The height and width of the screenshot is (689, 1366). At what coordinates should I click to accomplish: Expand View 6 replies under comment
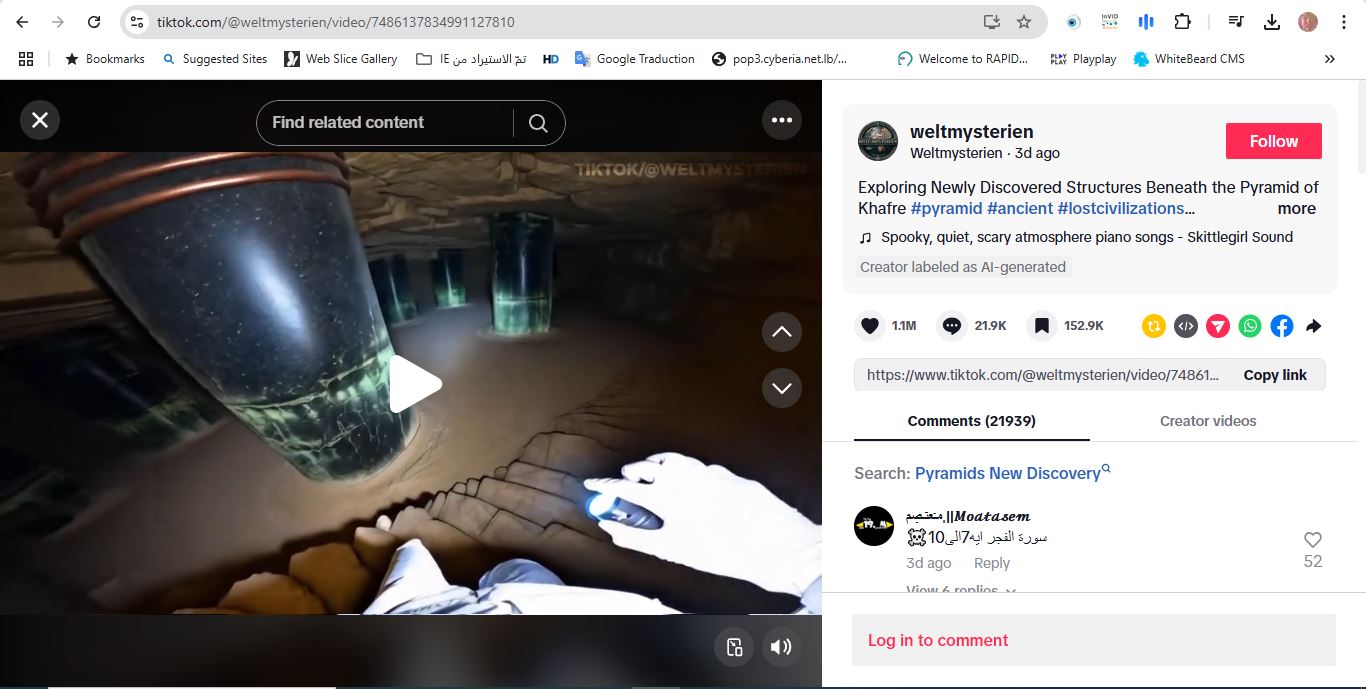[x=960, y=590]
